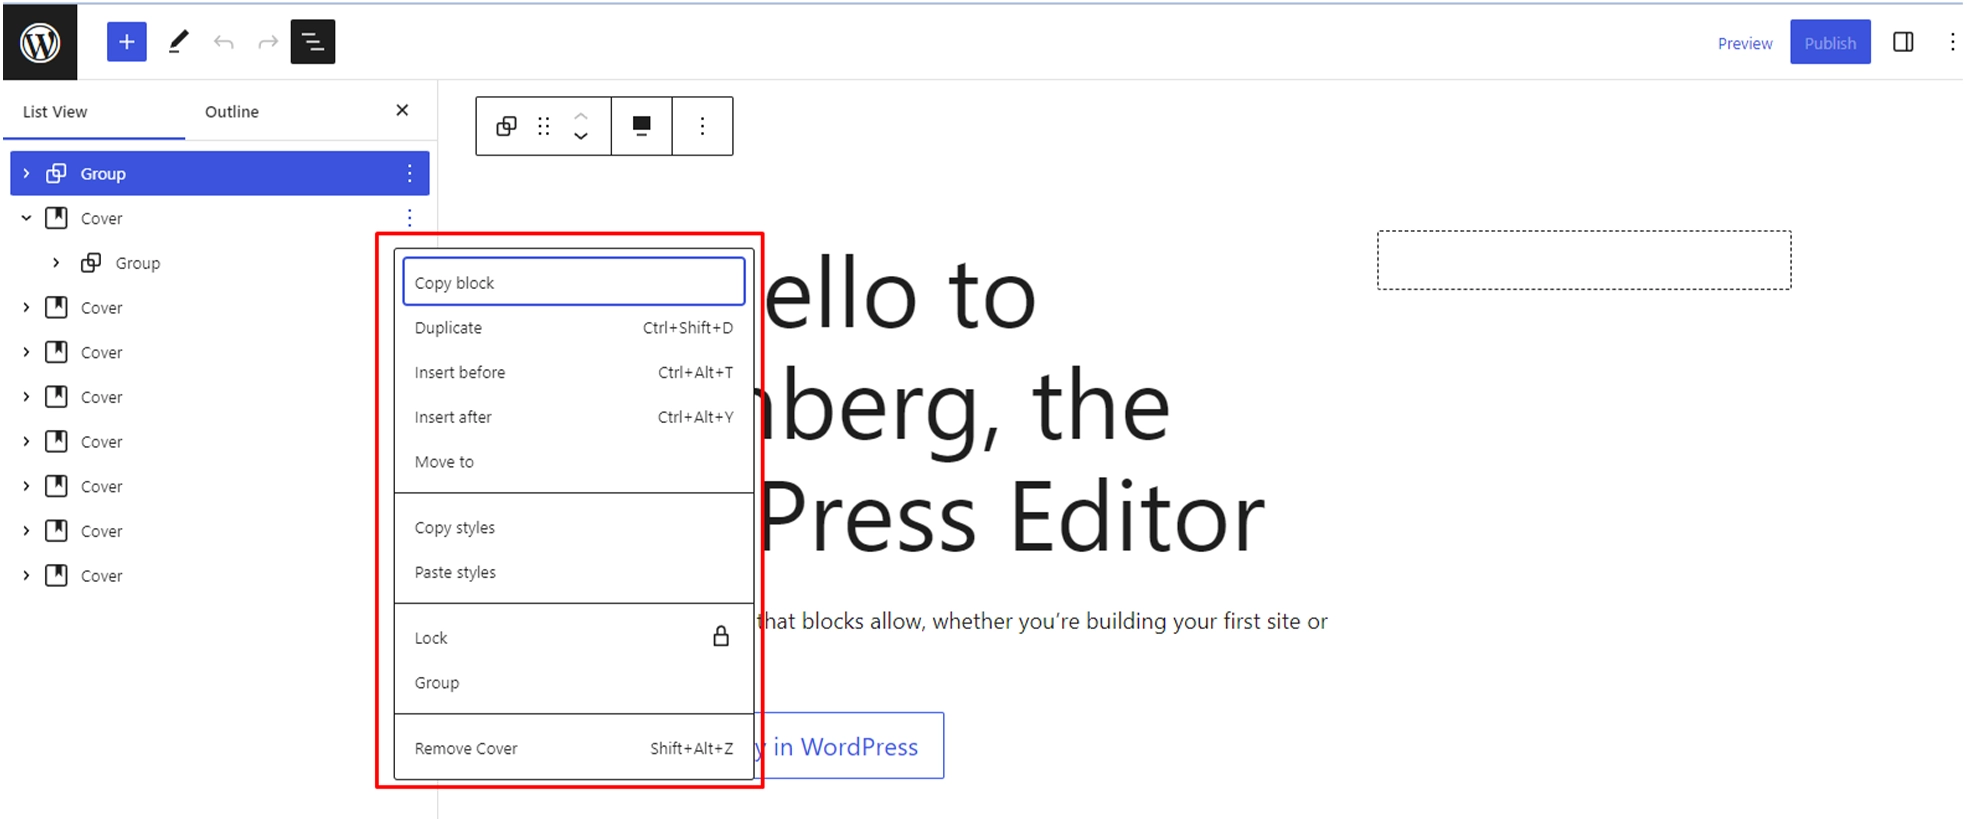
Task: Click the empty dashed placeholder block
Action: 1584,260
